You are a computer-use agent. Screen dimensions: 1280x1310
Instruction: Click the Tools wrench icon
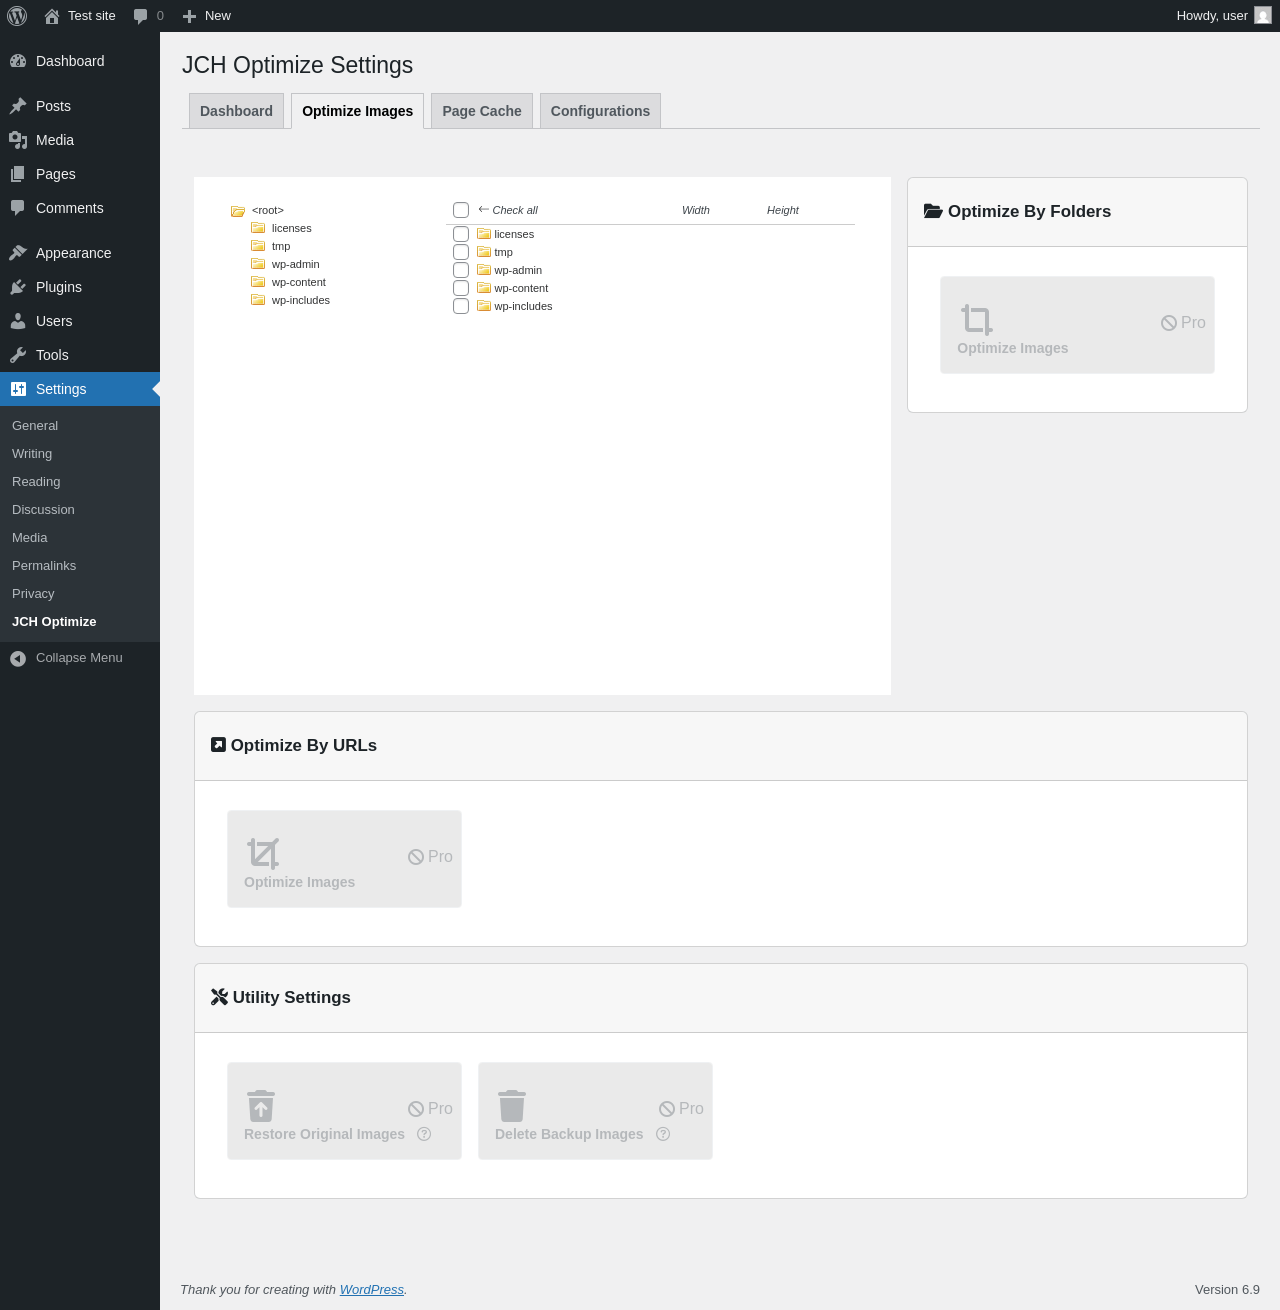(x=18, y=355)
